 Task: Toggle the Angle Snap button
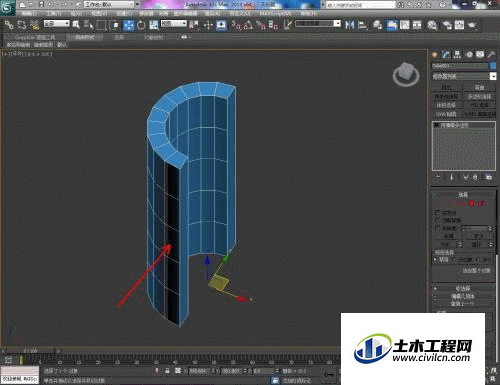(248, 25)
